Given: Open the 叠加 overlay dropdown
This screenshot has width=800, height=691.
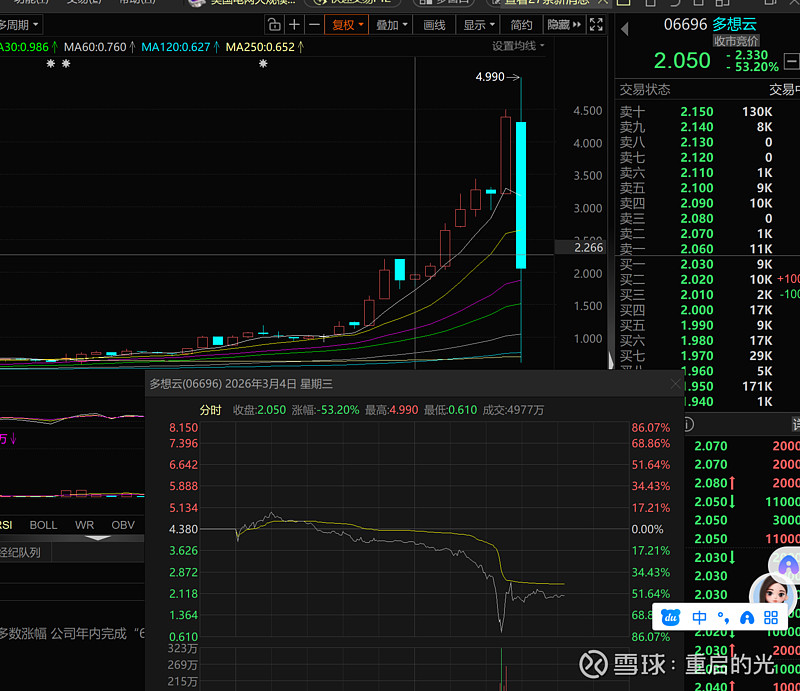Looking at the screenshot, I should [x=391, y=24].
